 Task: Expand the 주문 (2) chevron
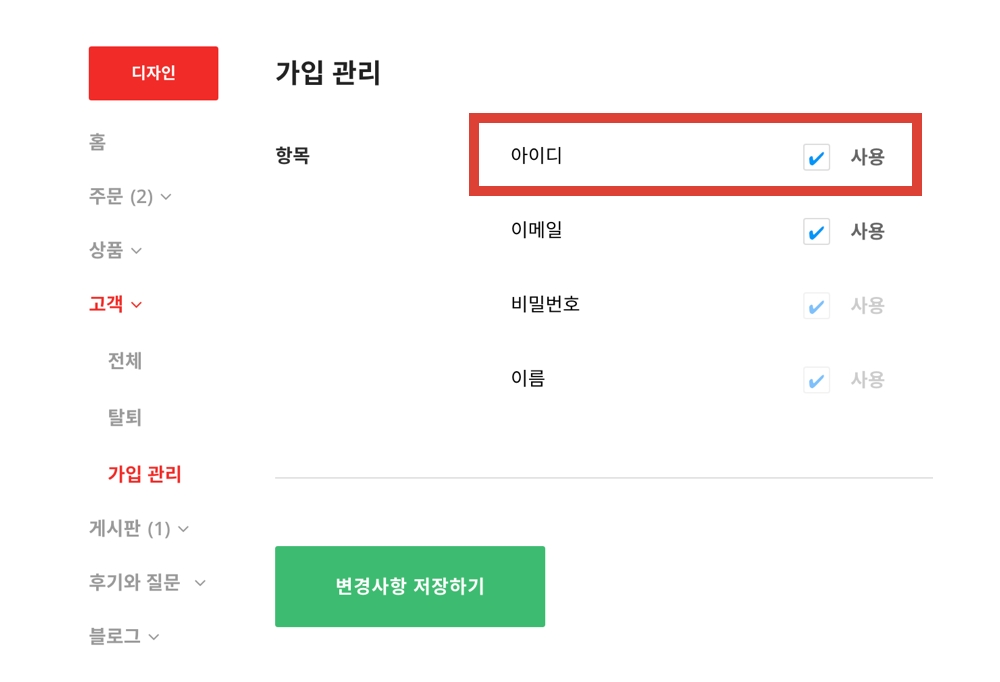click(166, 197)
